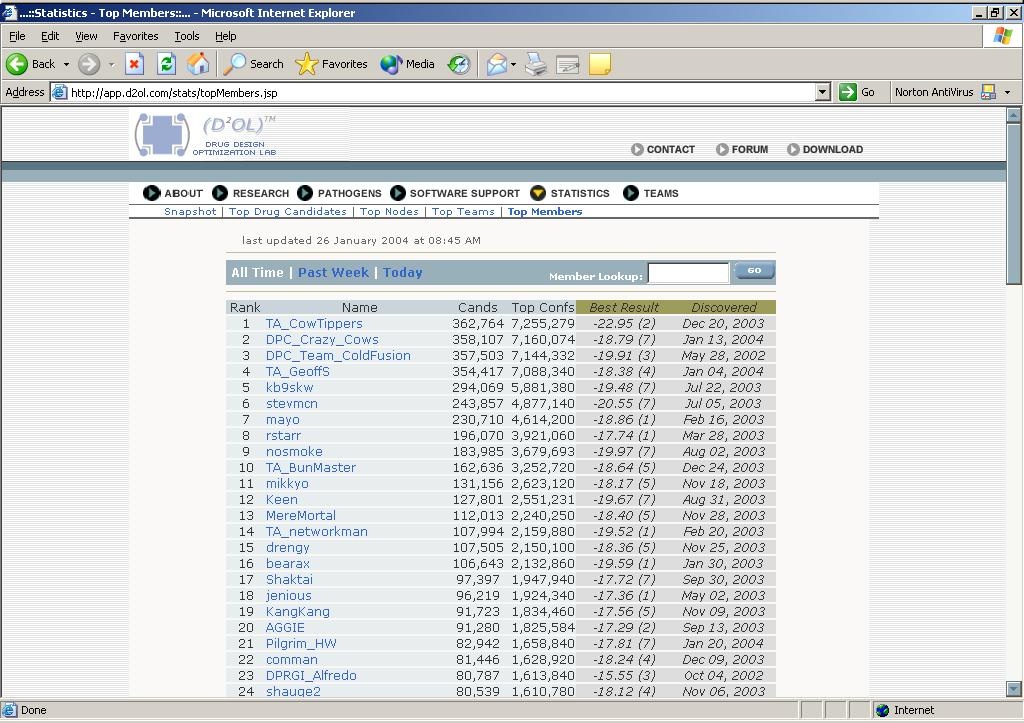1024x723 pixels.
Task: Click the scrollbar down arrow
Action: click(1014, 688)
